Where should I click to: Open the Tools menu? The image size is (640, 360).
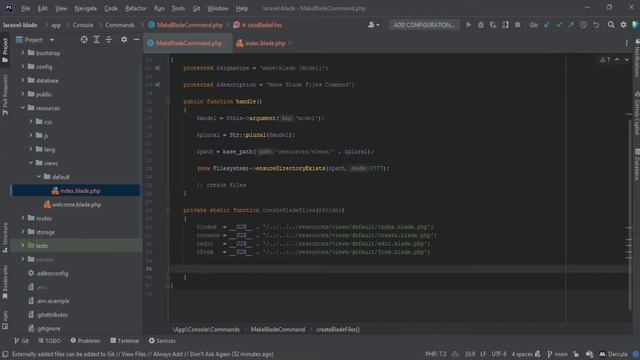coord(178,8)
